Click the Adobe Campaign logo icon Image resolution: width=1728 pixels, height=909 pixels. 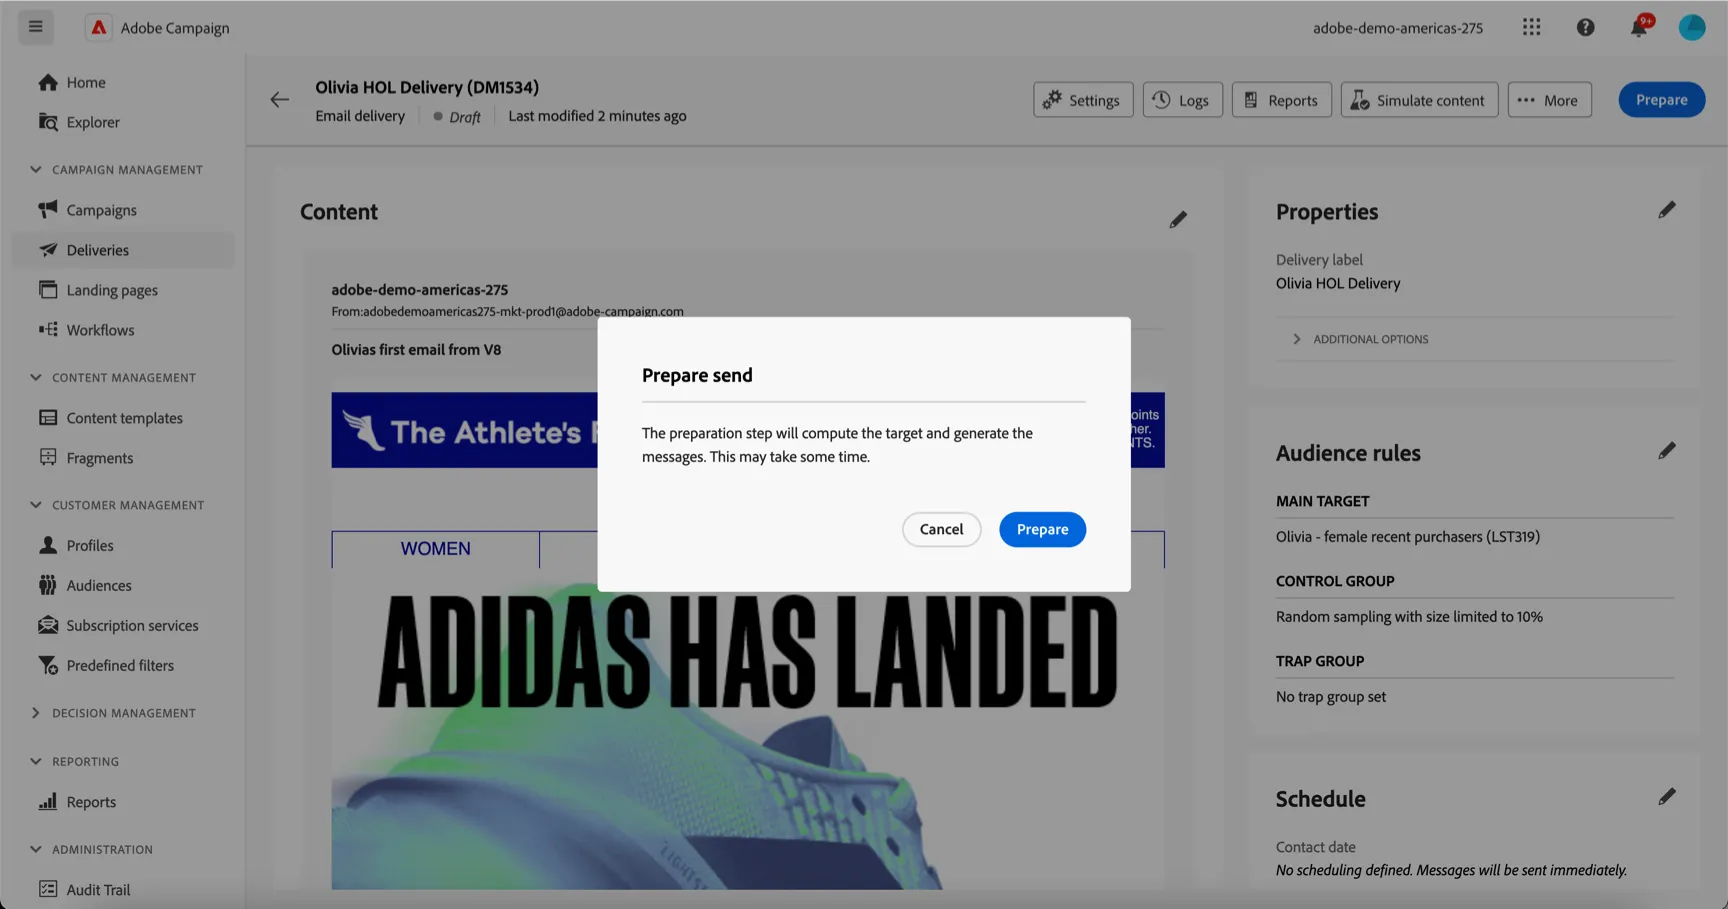(x=98, y=27)
